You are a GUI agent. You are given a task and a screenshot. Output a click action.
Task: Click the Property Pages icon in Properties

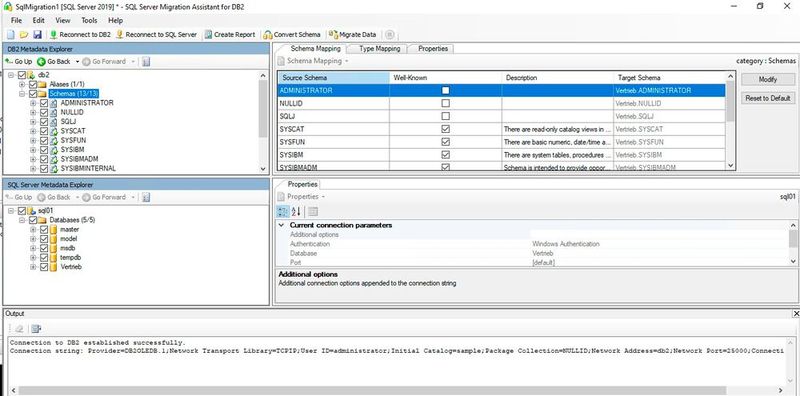(313, 211)
